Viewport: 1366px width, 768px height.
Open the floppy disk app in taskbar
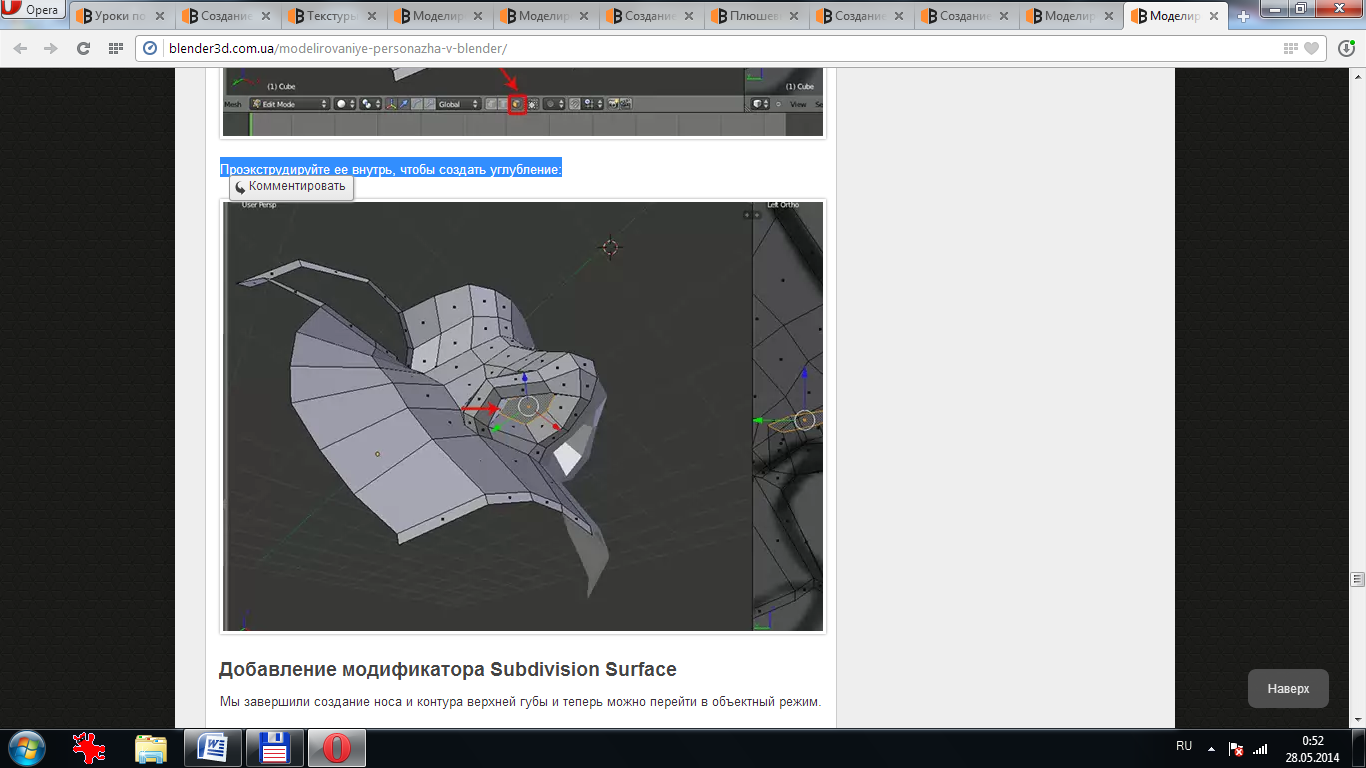pyautogui.click(x=274, y=748)
